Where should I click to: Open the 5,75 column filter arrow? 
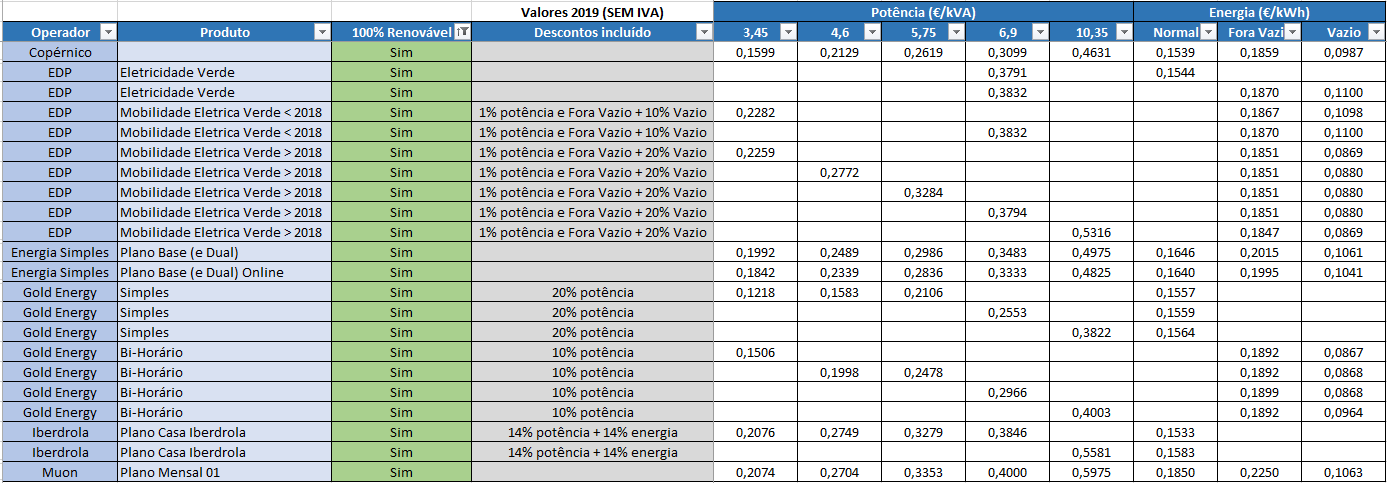click(955, 32)
